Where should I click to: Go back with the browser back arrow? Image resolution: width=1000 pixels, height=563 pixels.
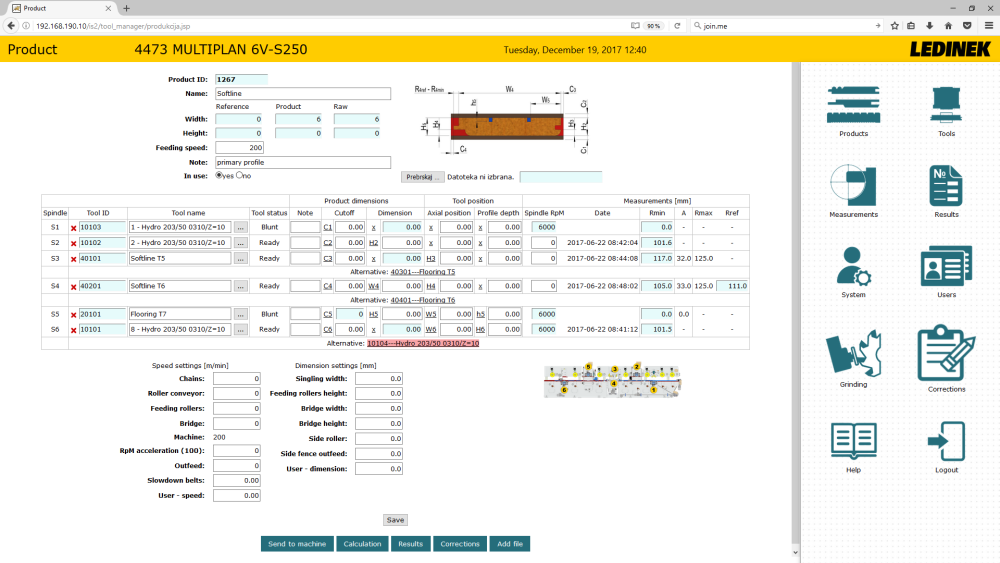coord(11,26)
